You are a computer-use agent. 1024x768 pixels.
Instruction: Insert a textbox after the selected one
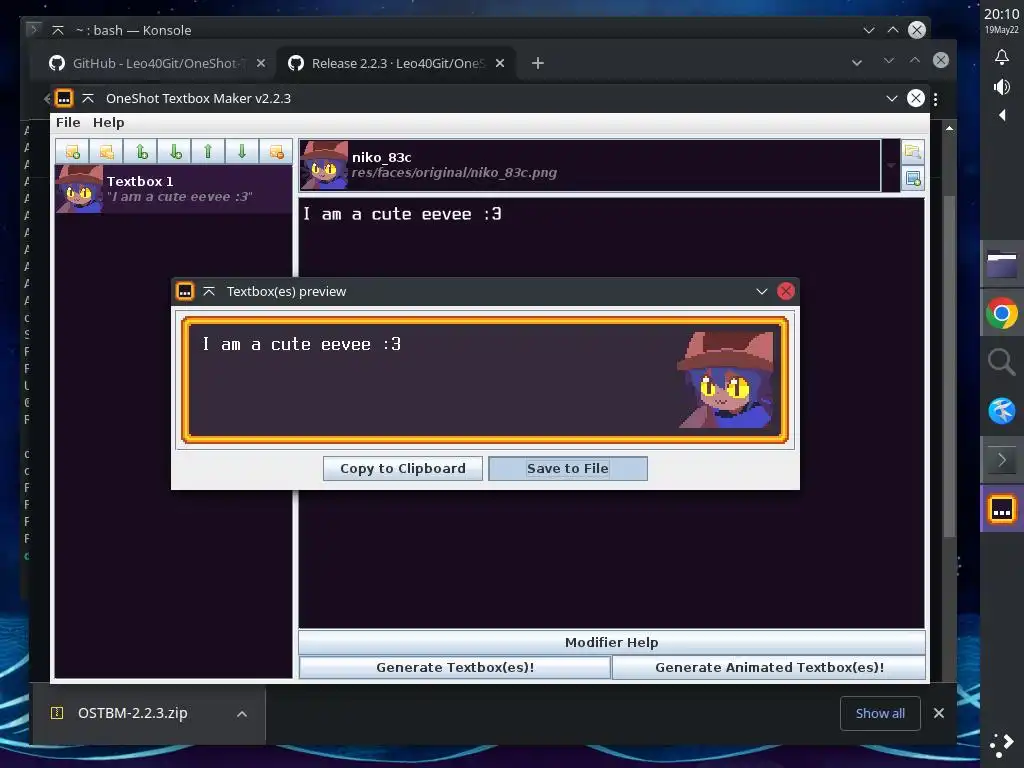click(174, 152)
